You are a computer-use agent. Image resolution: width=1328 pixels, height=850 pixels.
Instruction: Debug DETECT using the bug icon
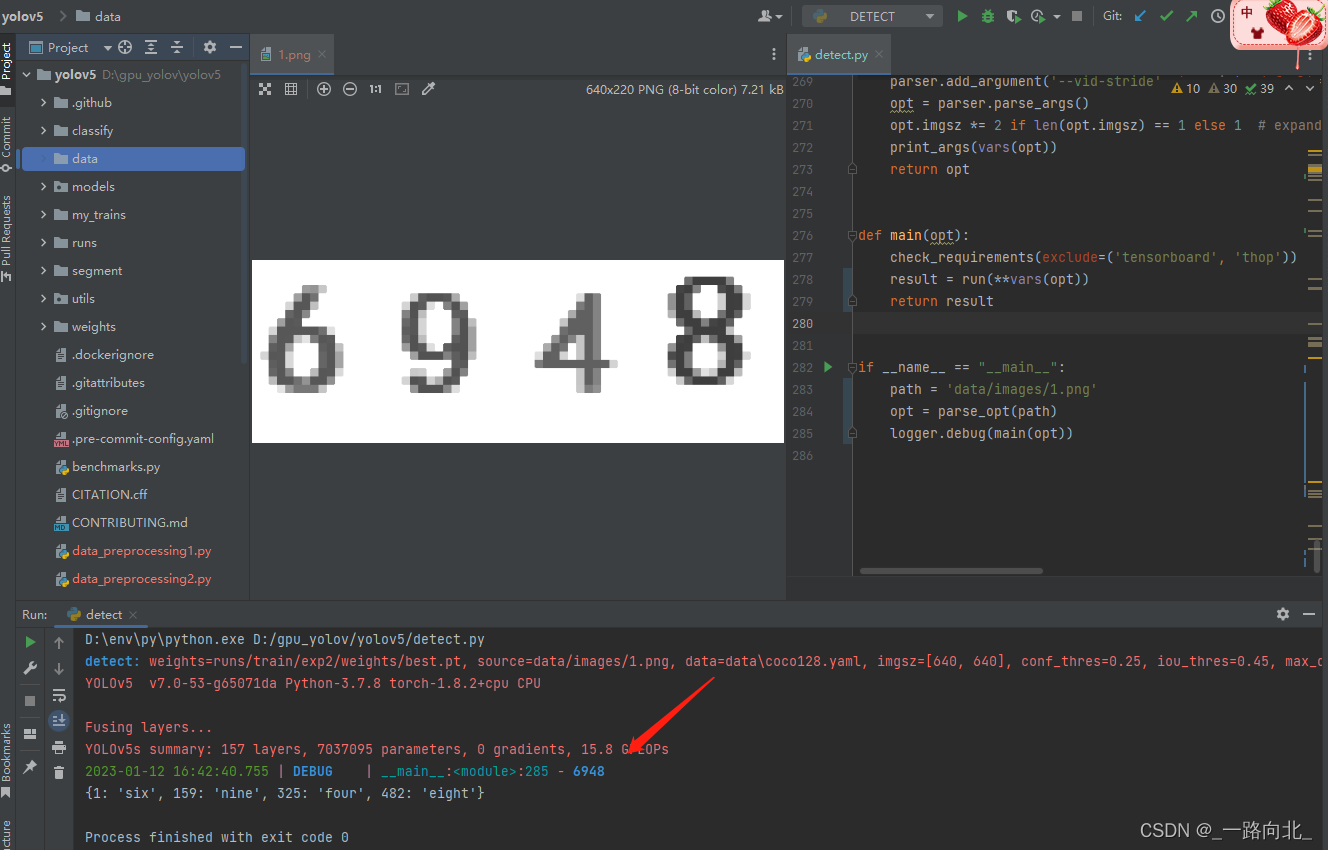[x=987, y=16]
